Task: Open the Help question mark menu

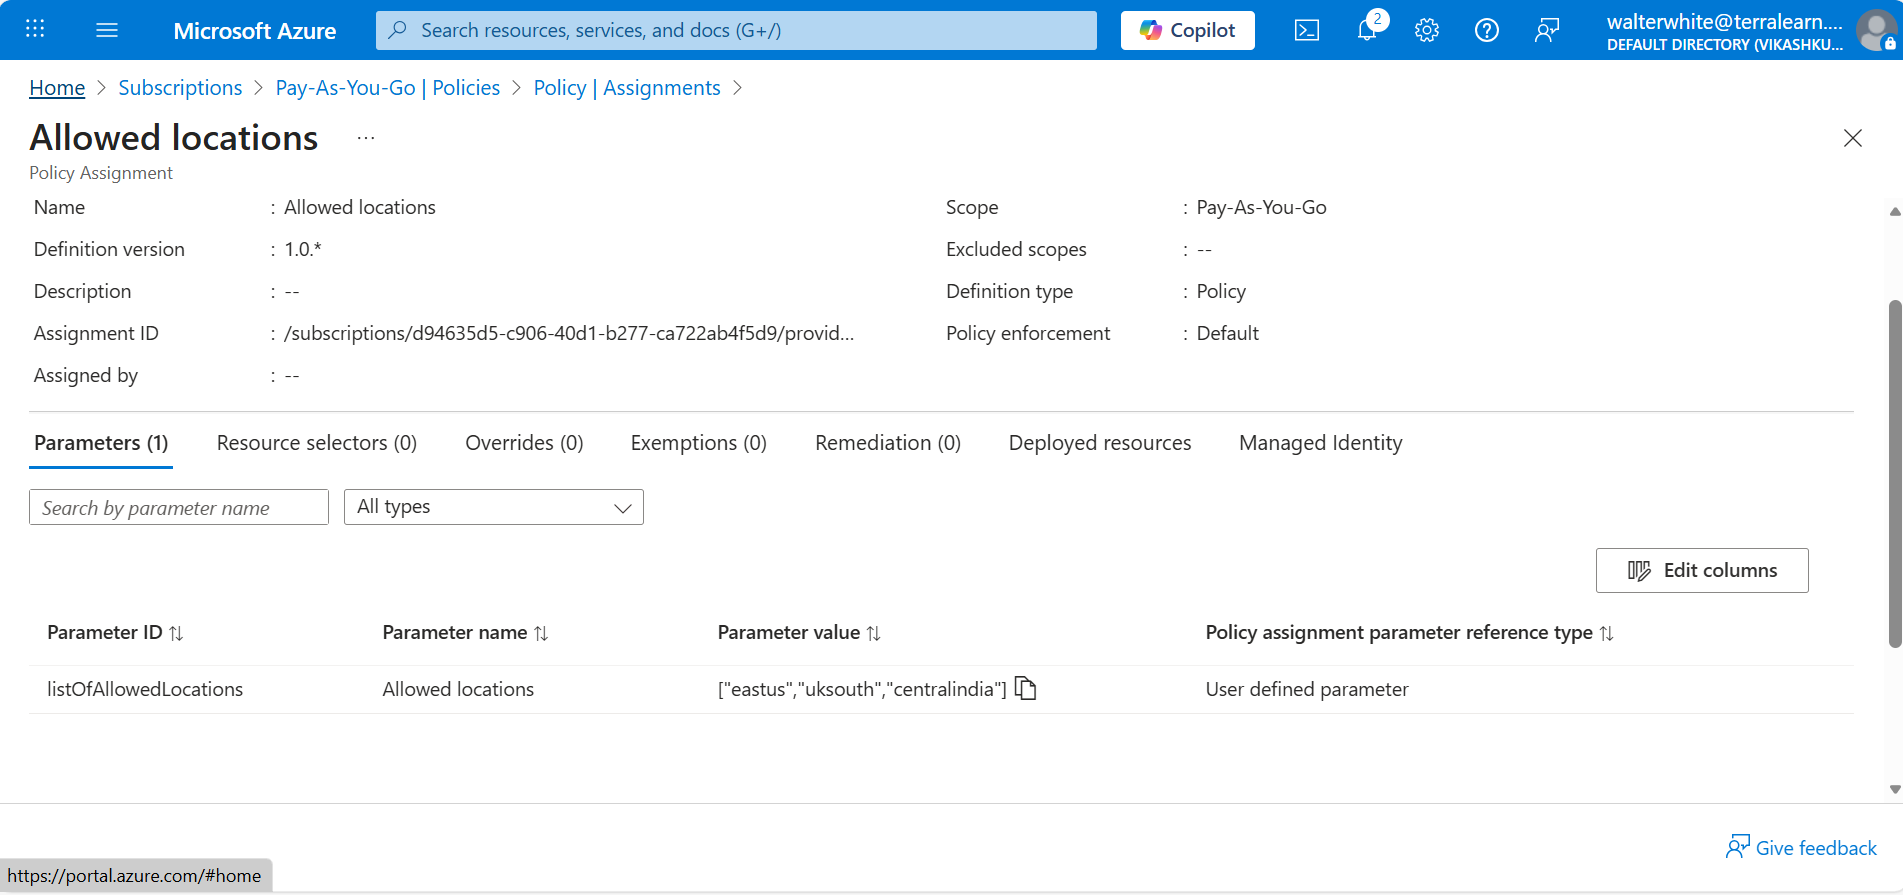Action: [x=1487, y=30]
